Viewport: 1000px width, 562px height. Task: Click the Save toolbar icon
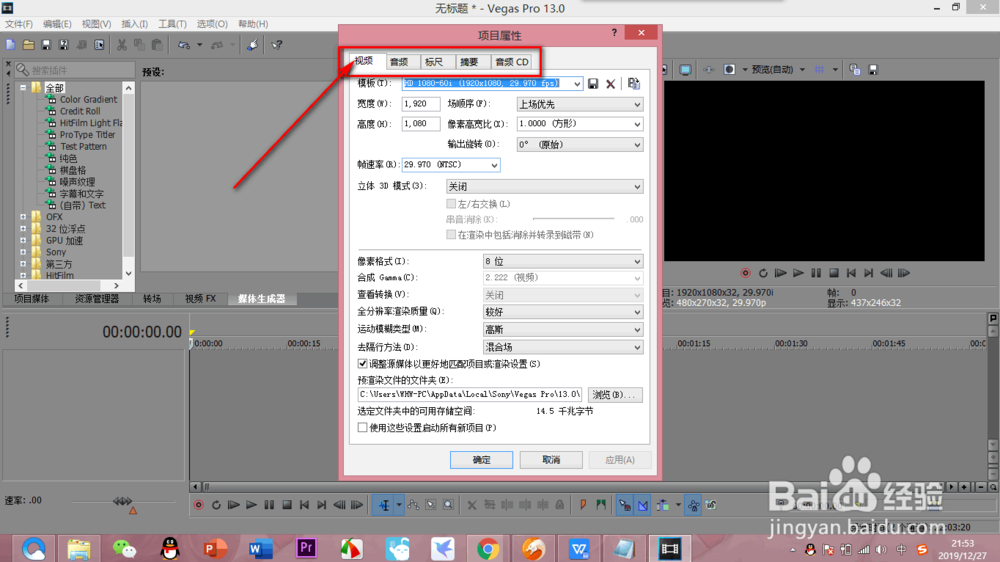click(x=45, y=45)
